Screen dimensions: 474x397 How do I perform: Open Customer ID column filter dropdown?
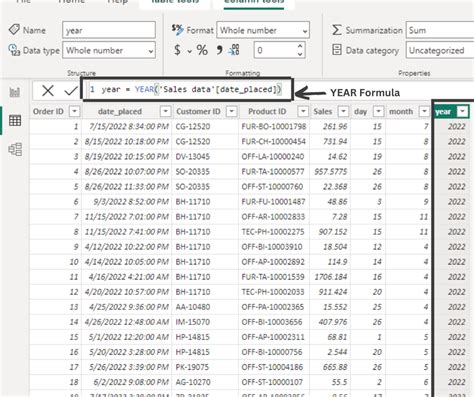pos(231,111)
